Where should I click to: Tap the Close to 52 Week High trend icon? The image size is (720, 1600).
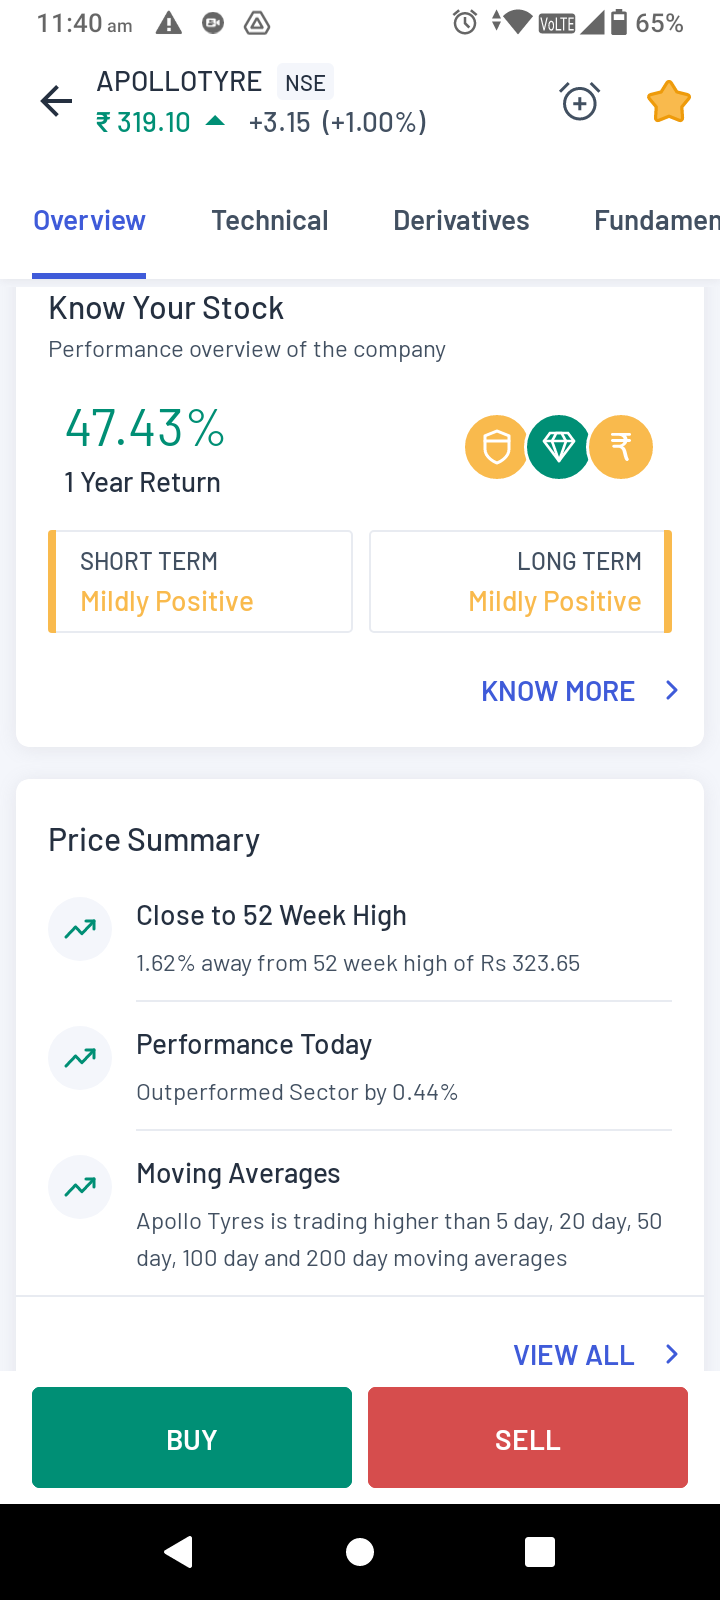tap(80, 929)
